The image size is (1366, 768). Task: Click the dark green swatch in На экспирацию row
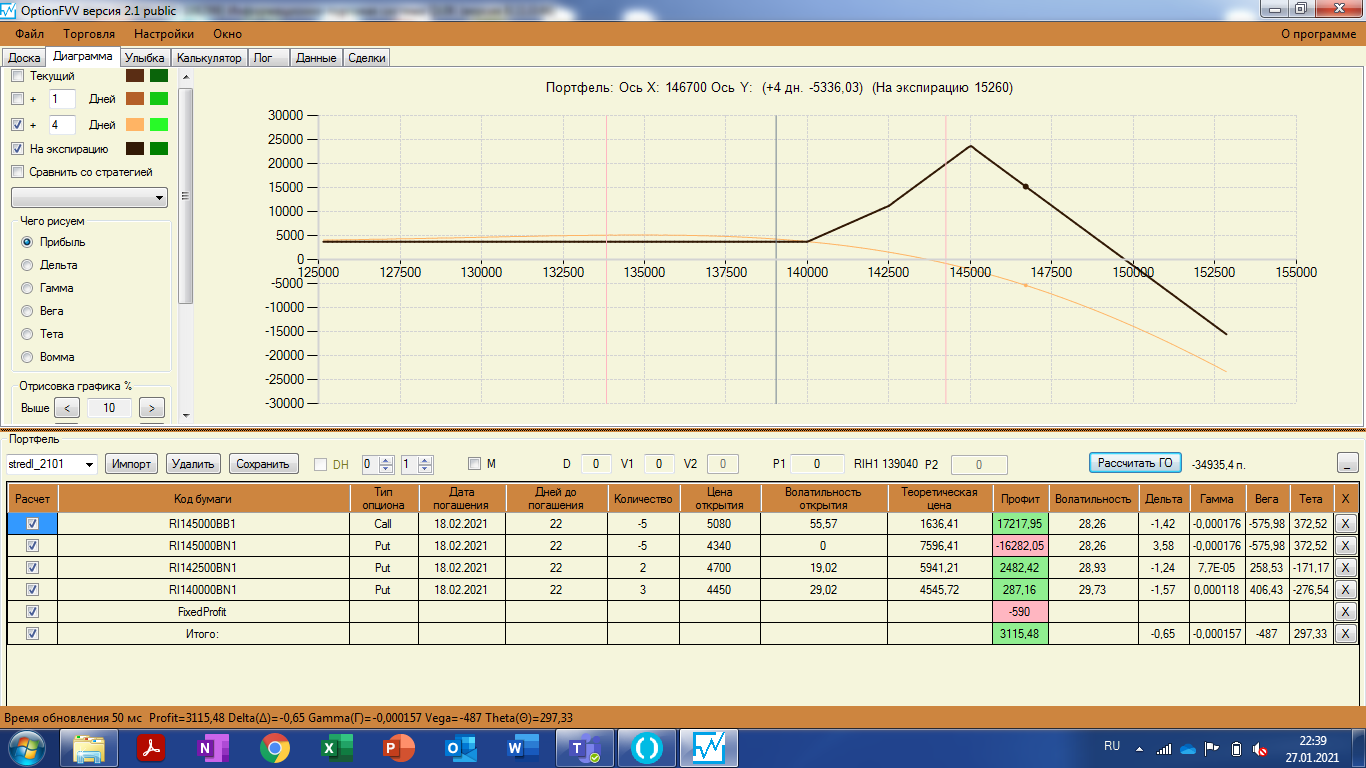159,149
